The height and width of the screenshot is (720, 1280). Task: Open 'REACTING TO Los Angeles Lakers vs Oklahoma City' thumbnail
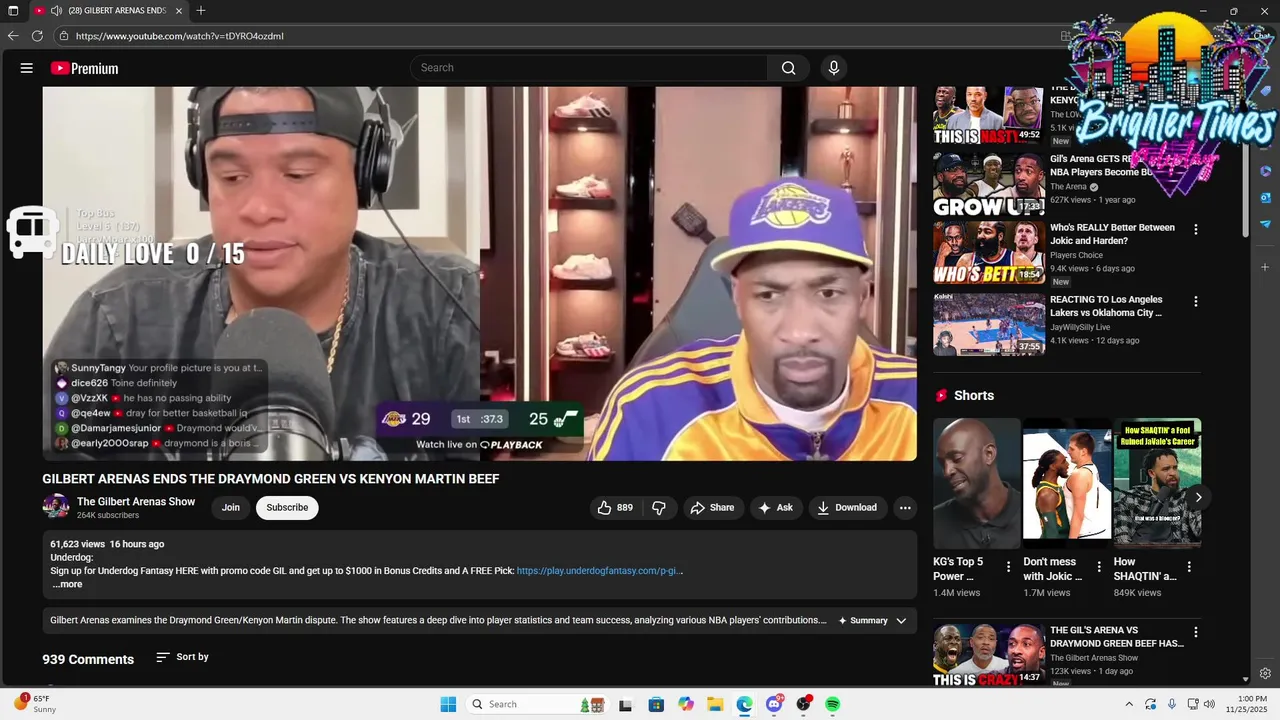click(989, 324)
